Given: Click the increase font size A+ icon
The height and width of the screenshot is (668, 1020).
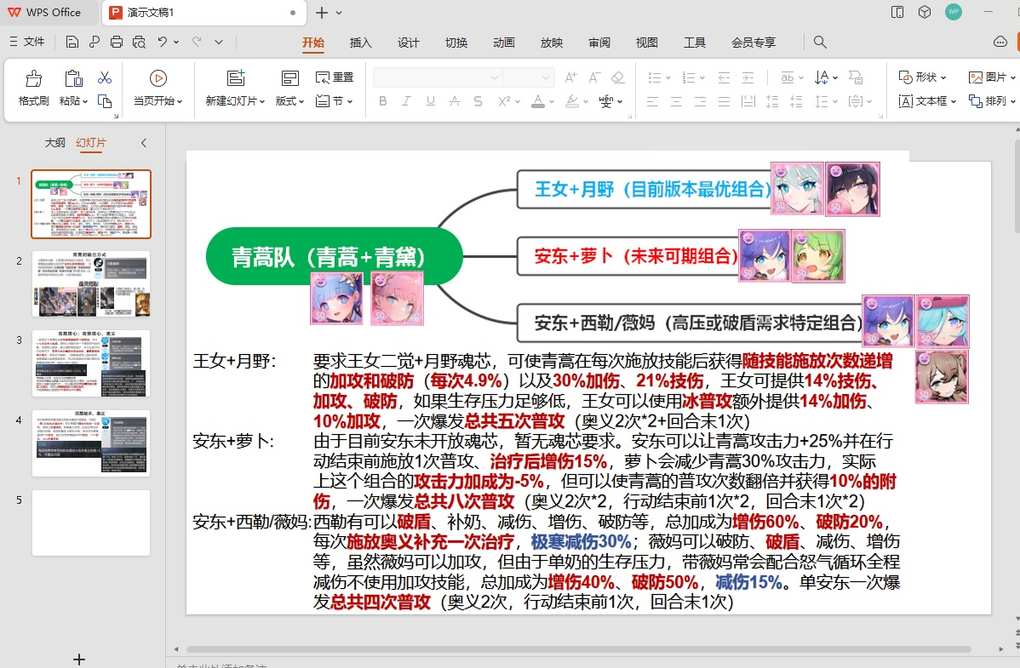Looking at the screenshot, I should pos(570,77).
